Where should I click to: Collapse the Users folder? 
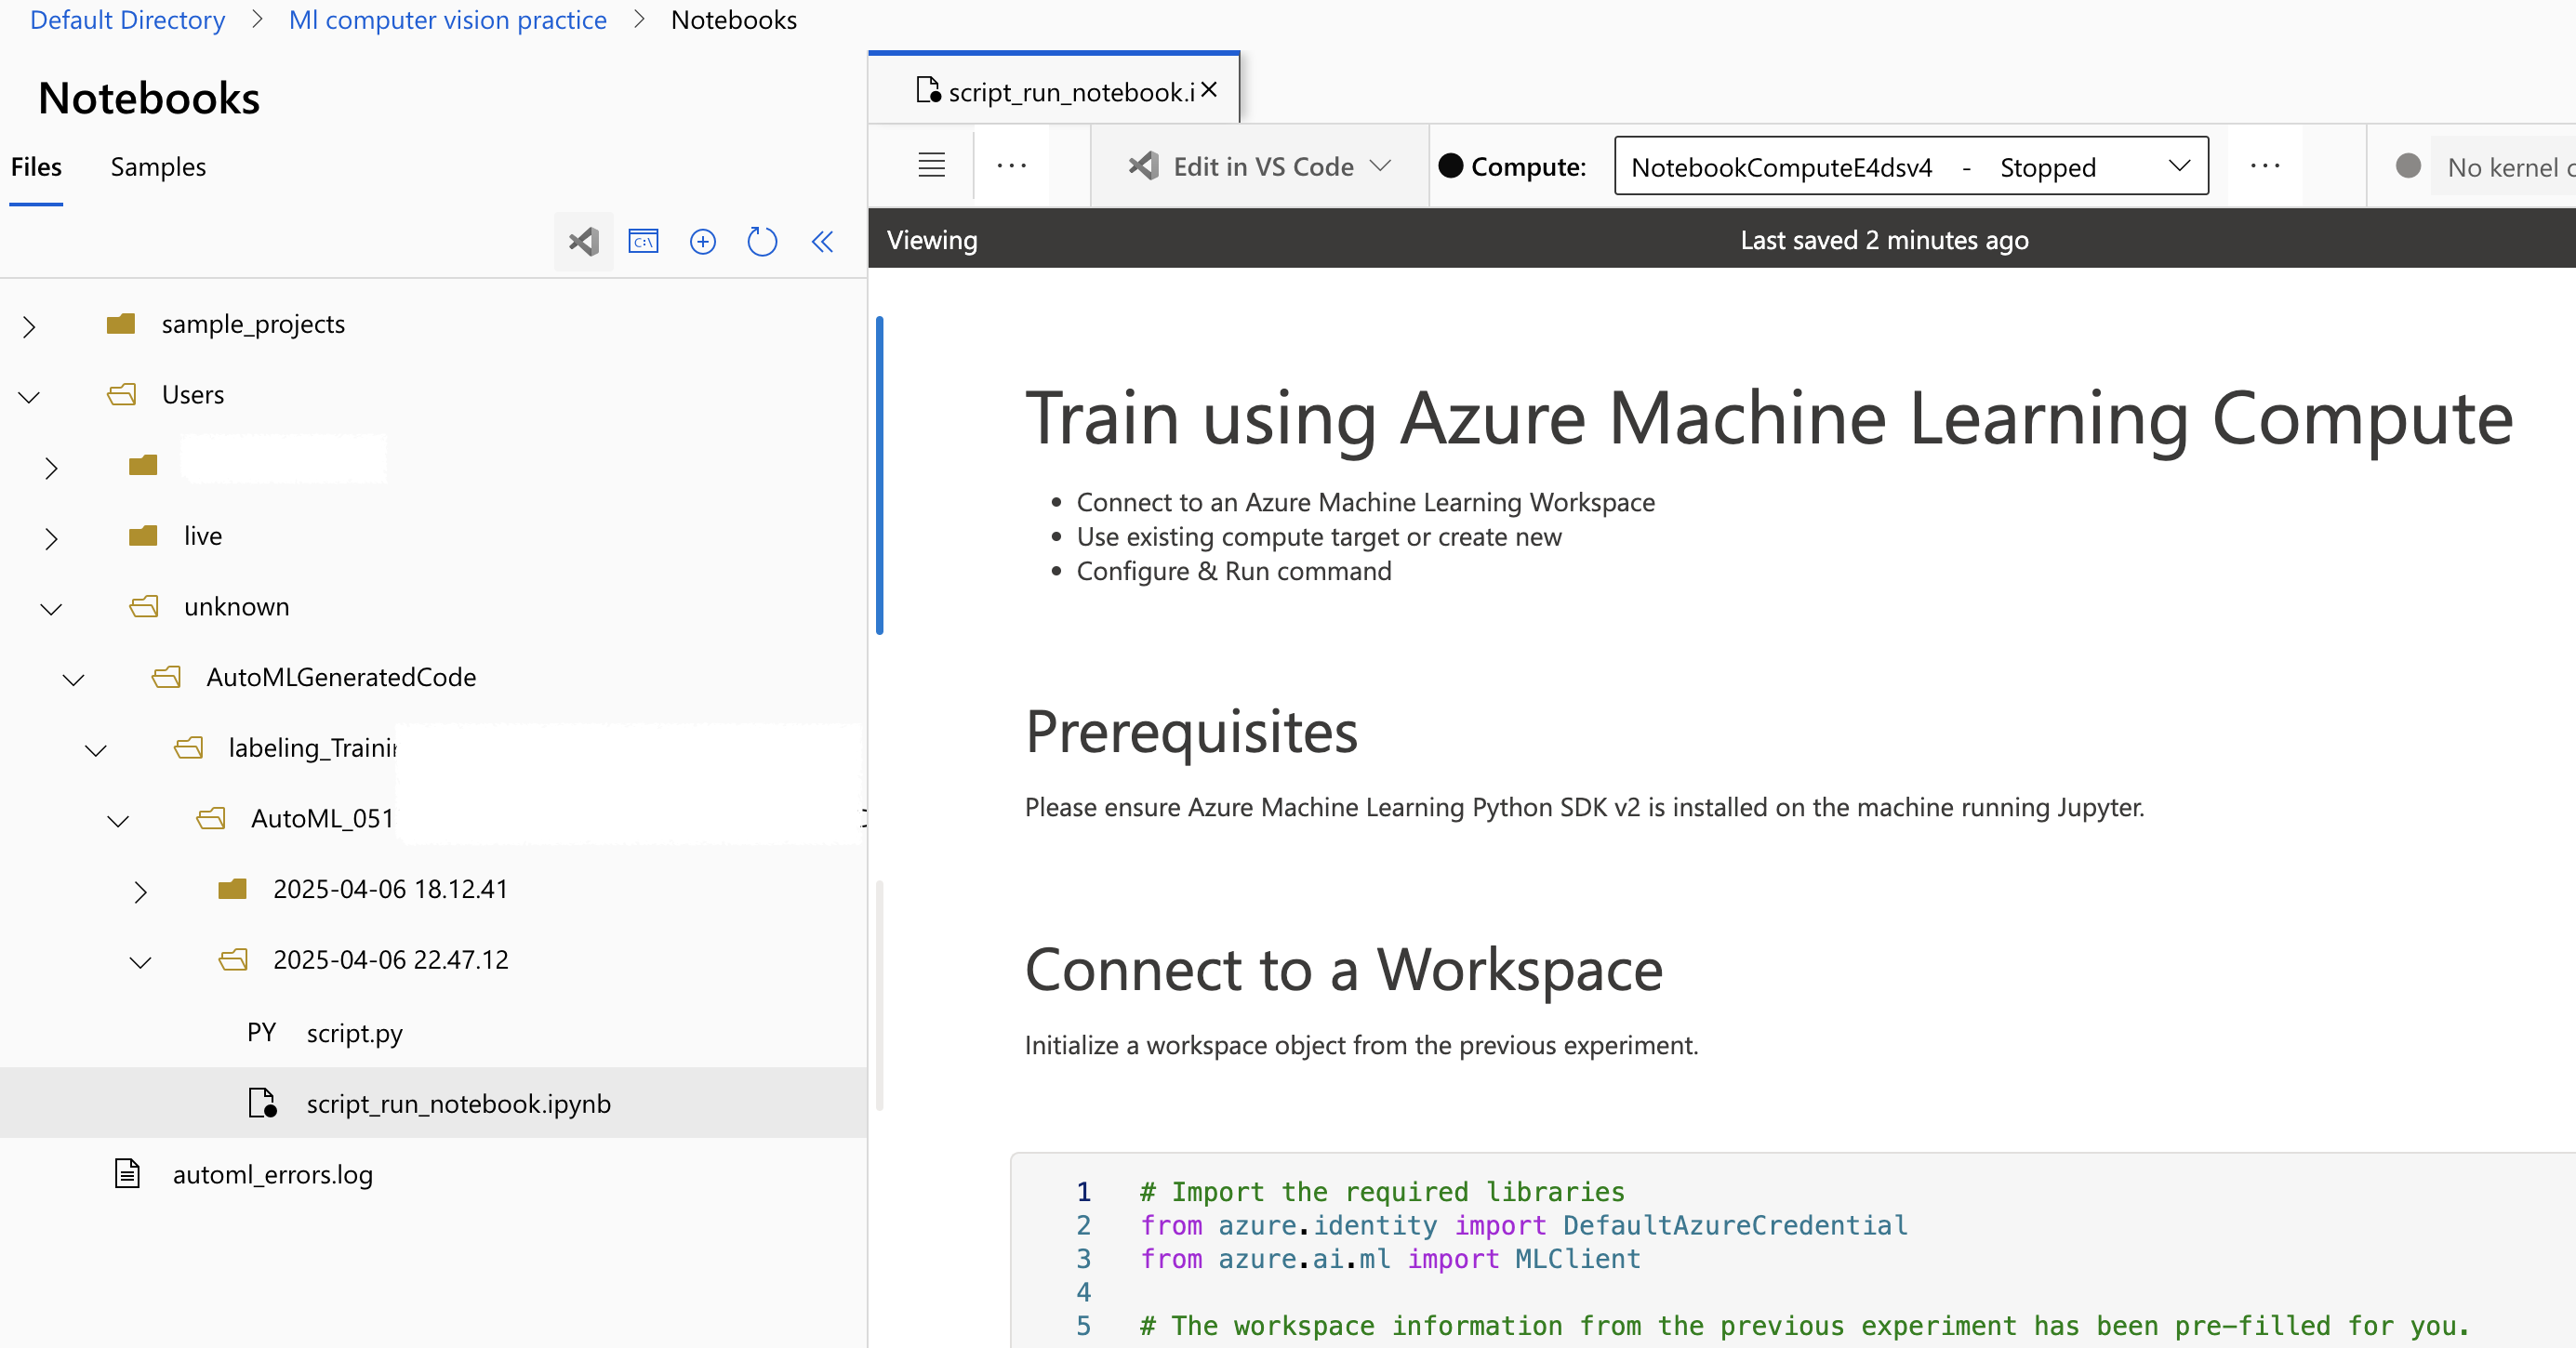[x=29, y=397]
